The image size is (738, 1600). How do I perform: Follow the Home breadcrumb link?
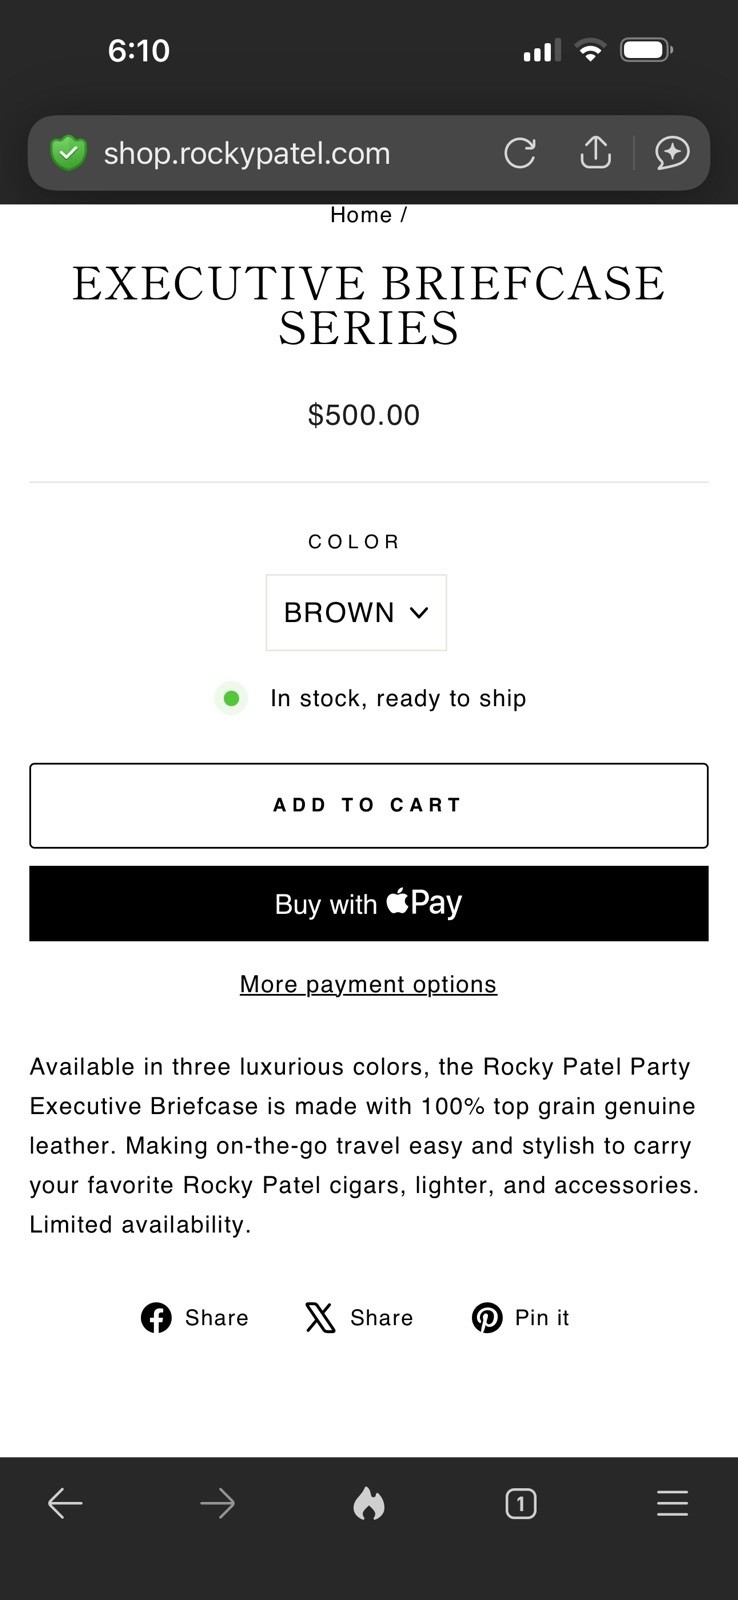[361, 215]
